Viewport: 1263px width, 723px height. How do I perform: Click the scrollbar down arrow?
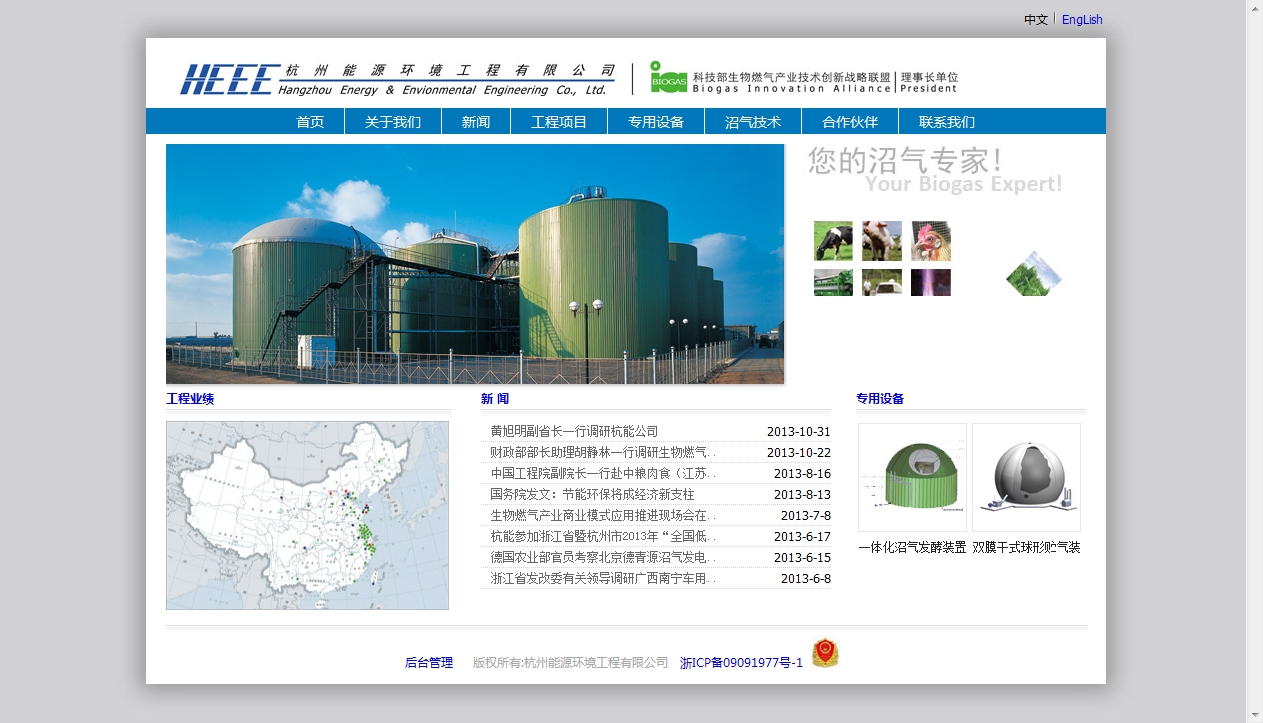[x=1254, y=714]
